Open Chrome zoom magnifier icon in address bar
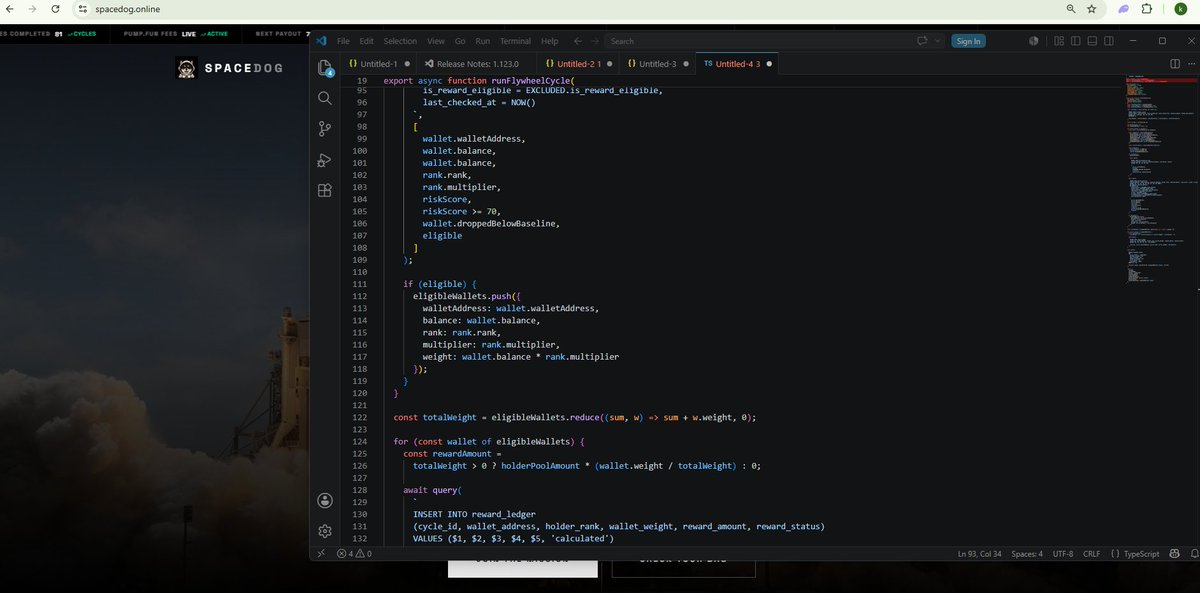This screenshot has height=593, width=1200. tap(1071, 9)
